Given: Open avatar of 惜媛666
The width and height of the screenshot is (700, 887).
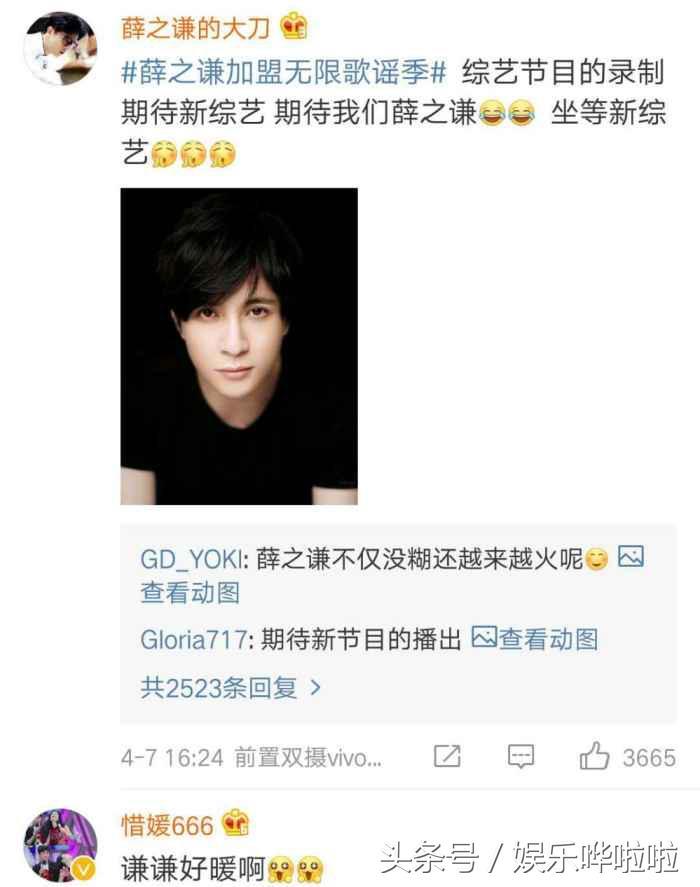Looking at the screenshot, I should [60, 845].
